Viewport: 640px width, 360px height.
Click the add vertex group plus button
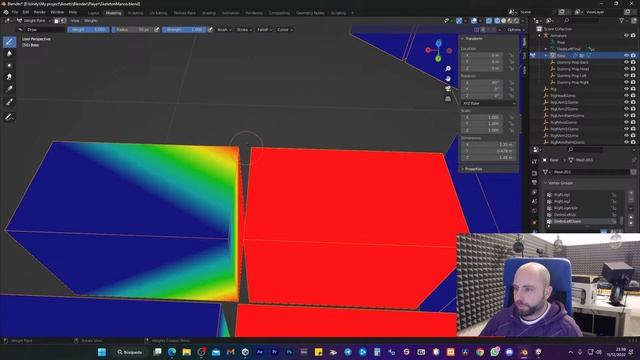(631, 193)
